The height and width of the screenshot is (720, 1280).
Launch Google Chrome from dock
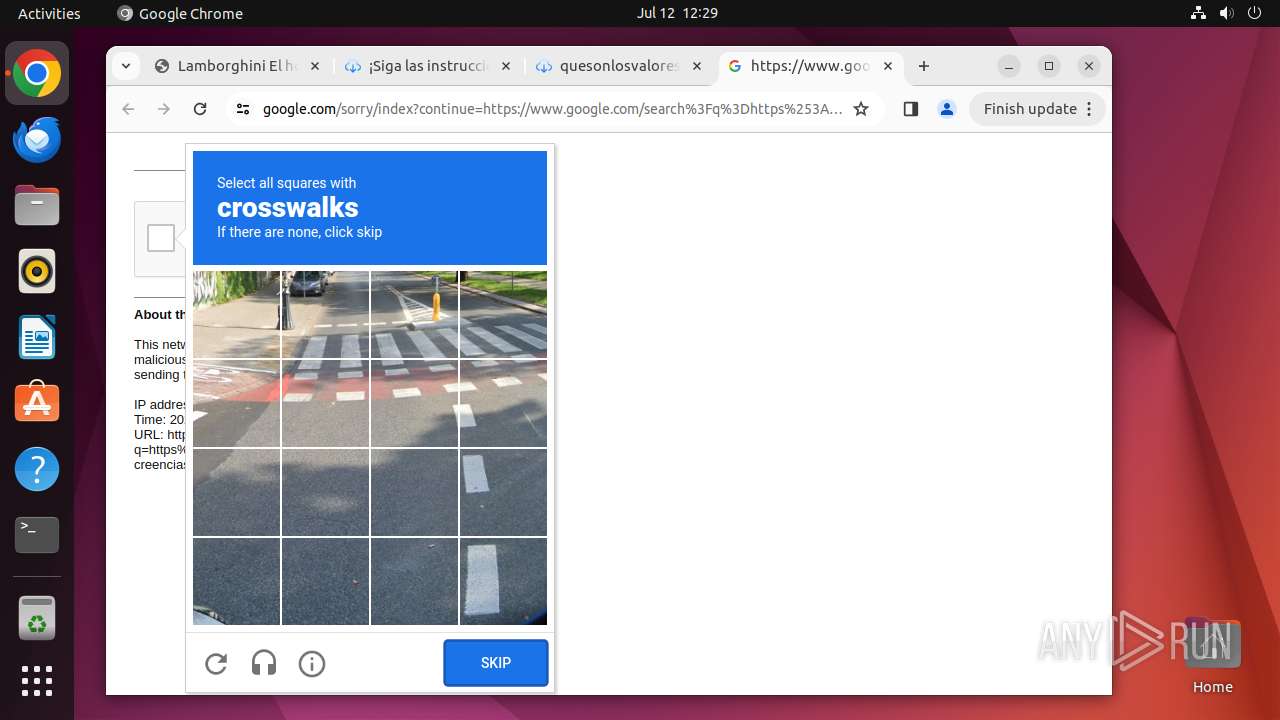37,73
